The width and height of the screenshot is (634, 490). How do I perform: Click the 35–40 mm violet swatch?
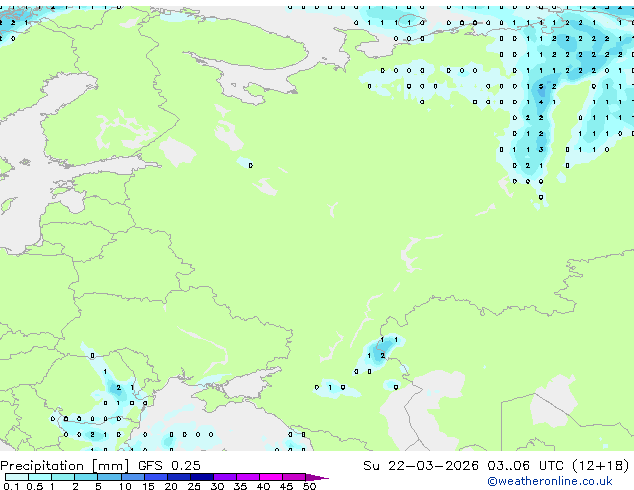click(x=248, y=477)
